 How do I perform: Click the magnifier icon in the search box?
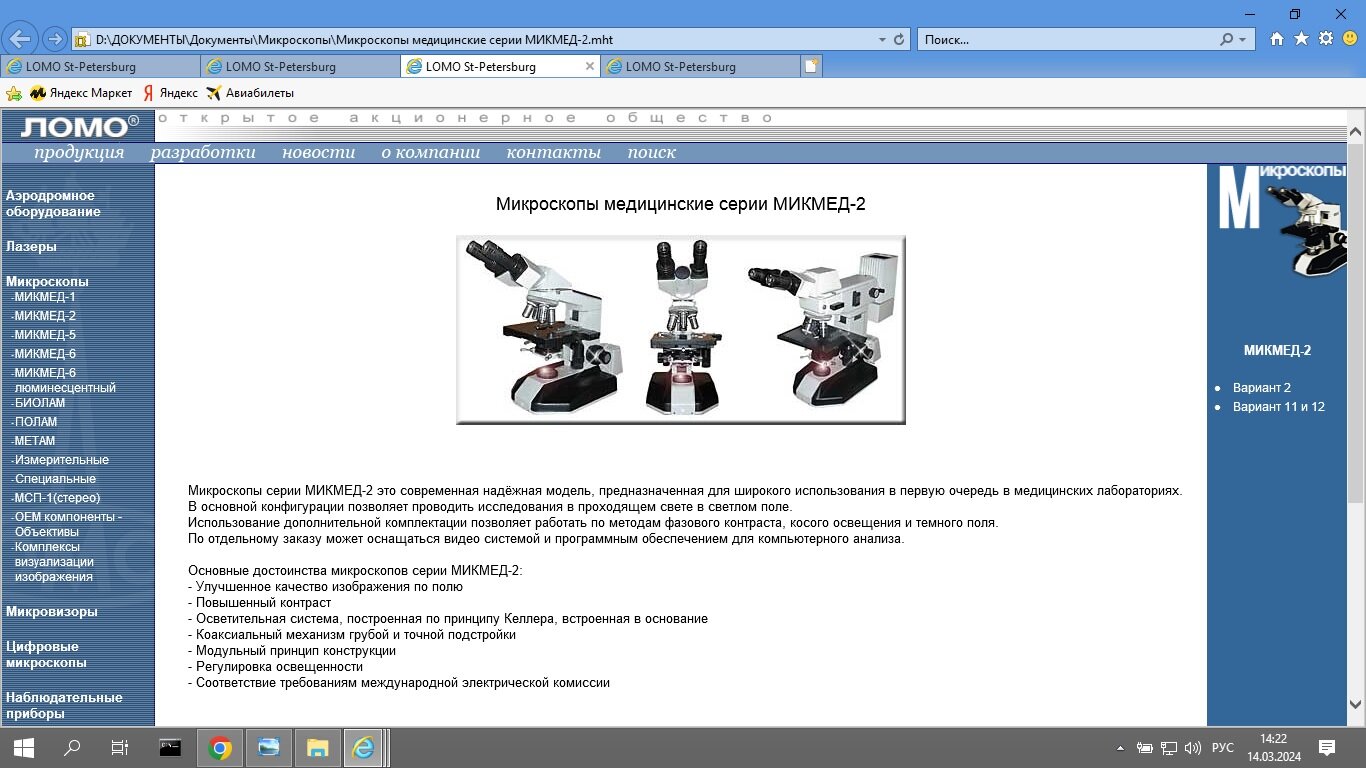(1227, 39)
